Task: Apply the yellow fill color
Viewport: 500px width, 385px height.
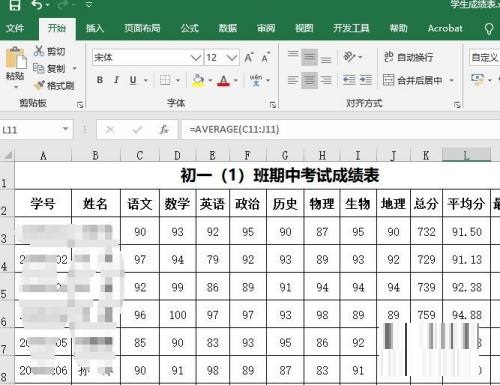Action: point(198,80)
